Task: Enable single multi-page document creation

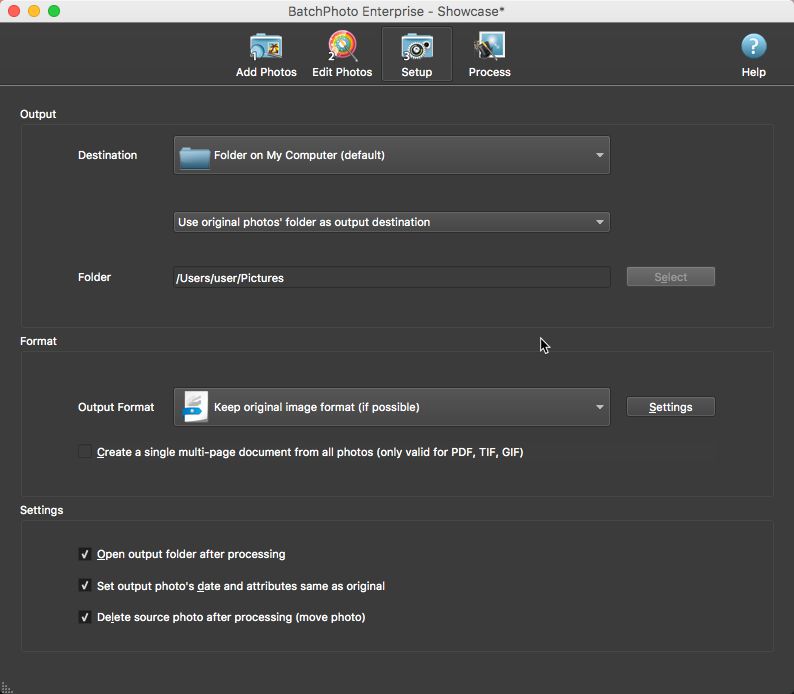Action: click(x=85, y=452)
